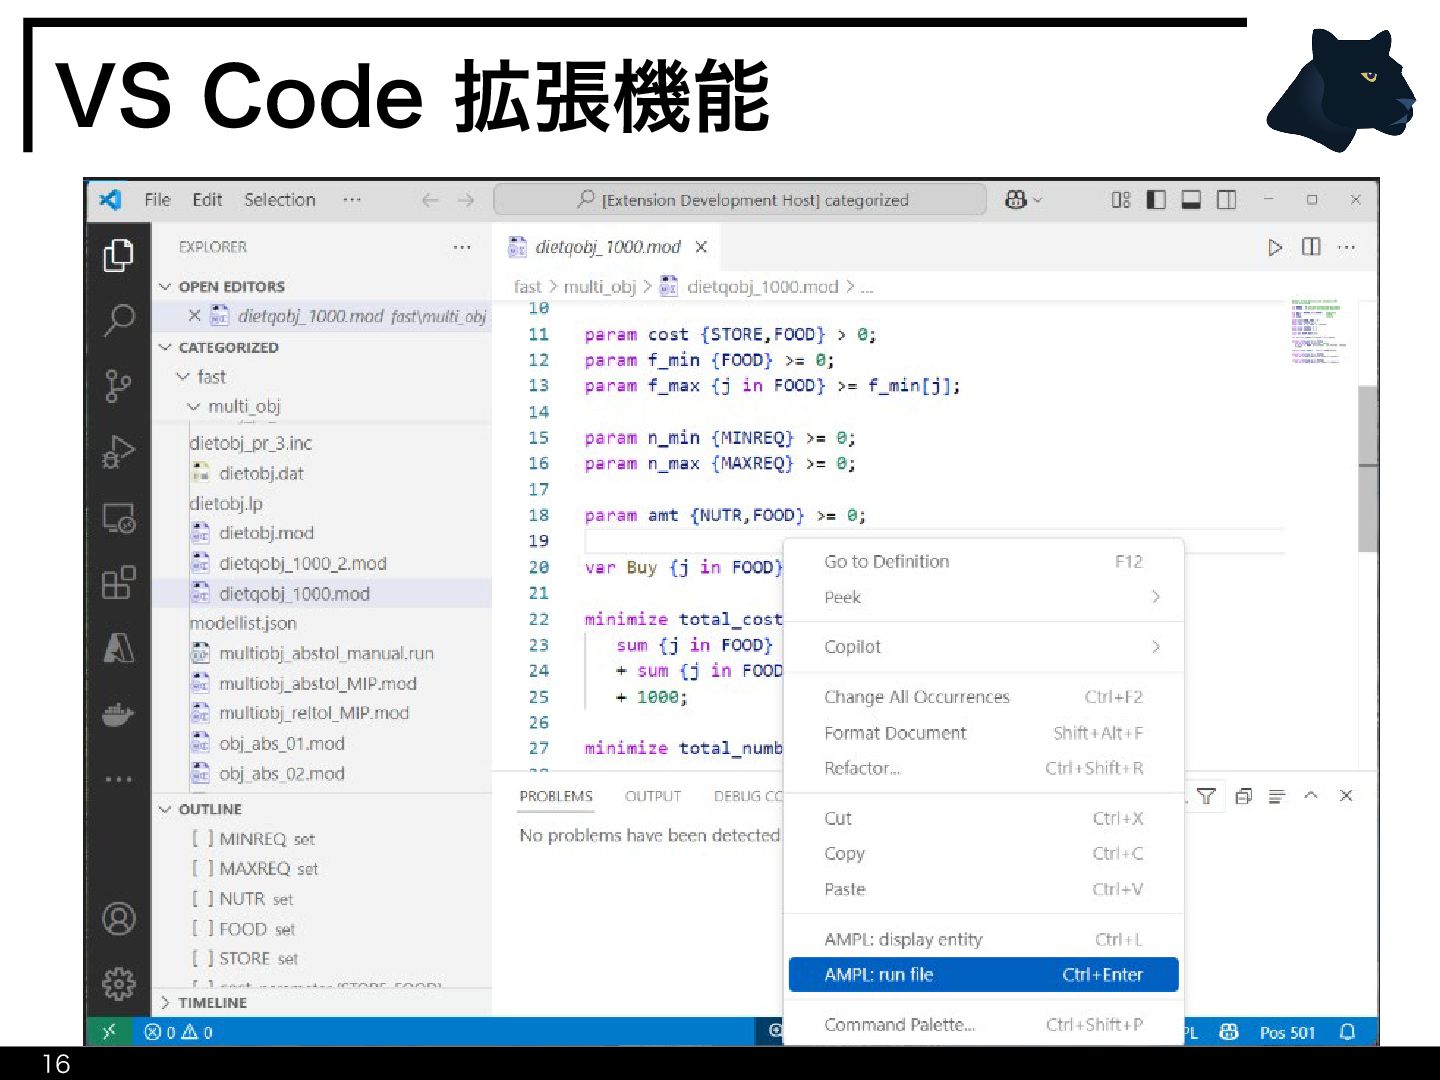Click the remote window status bar icon
Viewport: 1440px width, 1080px height.
pos(109,1032)
